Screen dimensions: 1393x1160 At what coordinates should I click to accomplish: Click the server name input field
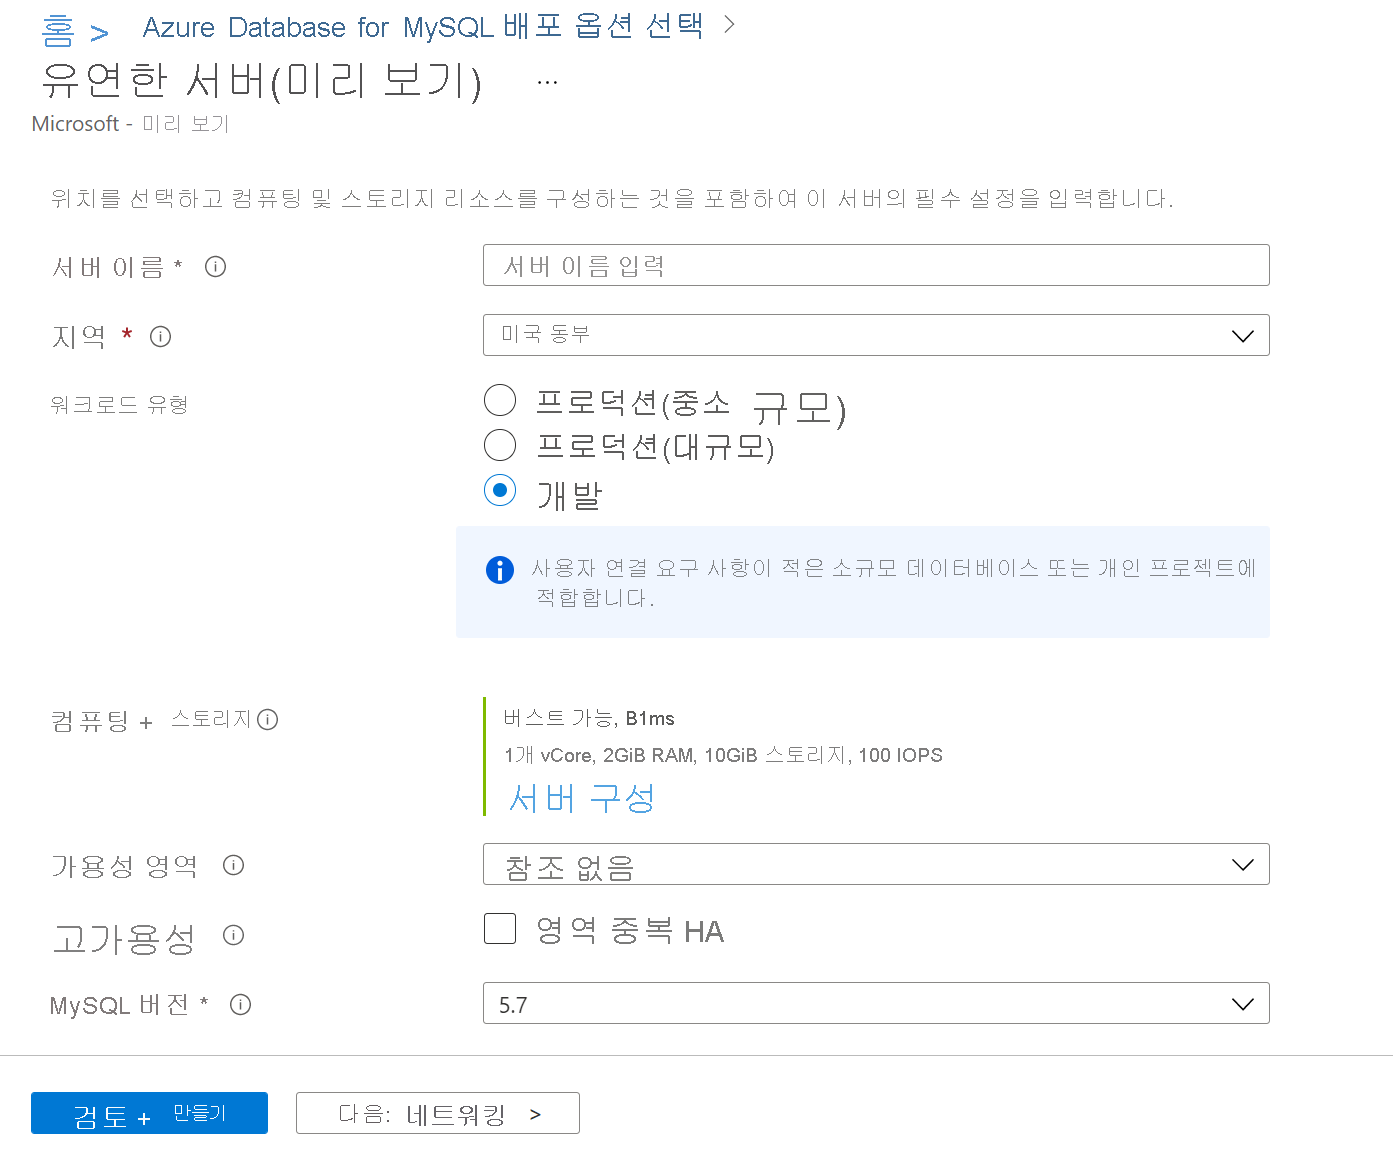tap(875, 265)
